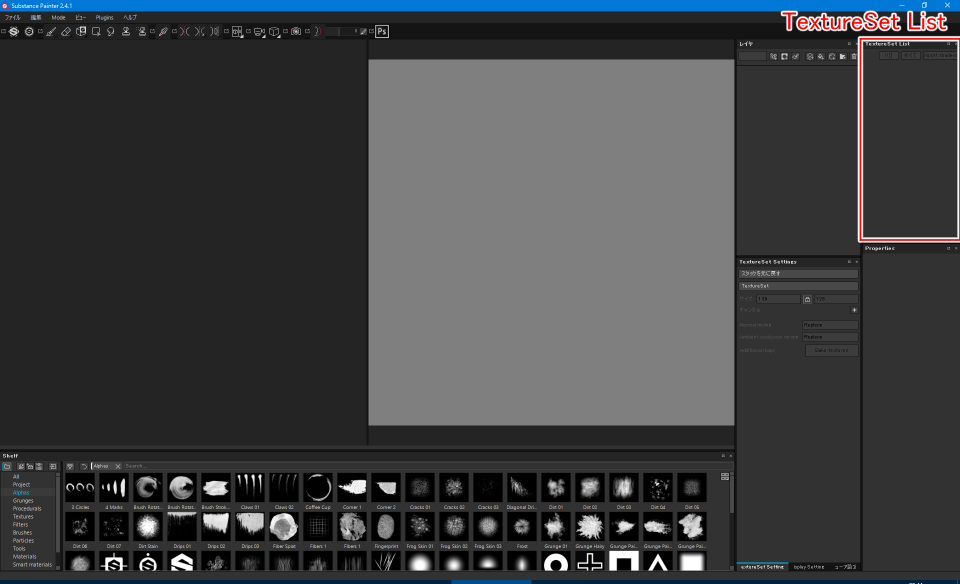The image size is (960, 584).
Task: Select the All shelf category
Action: pyautogui.click(x=16, y=477)
